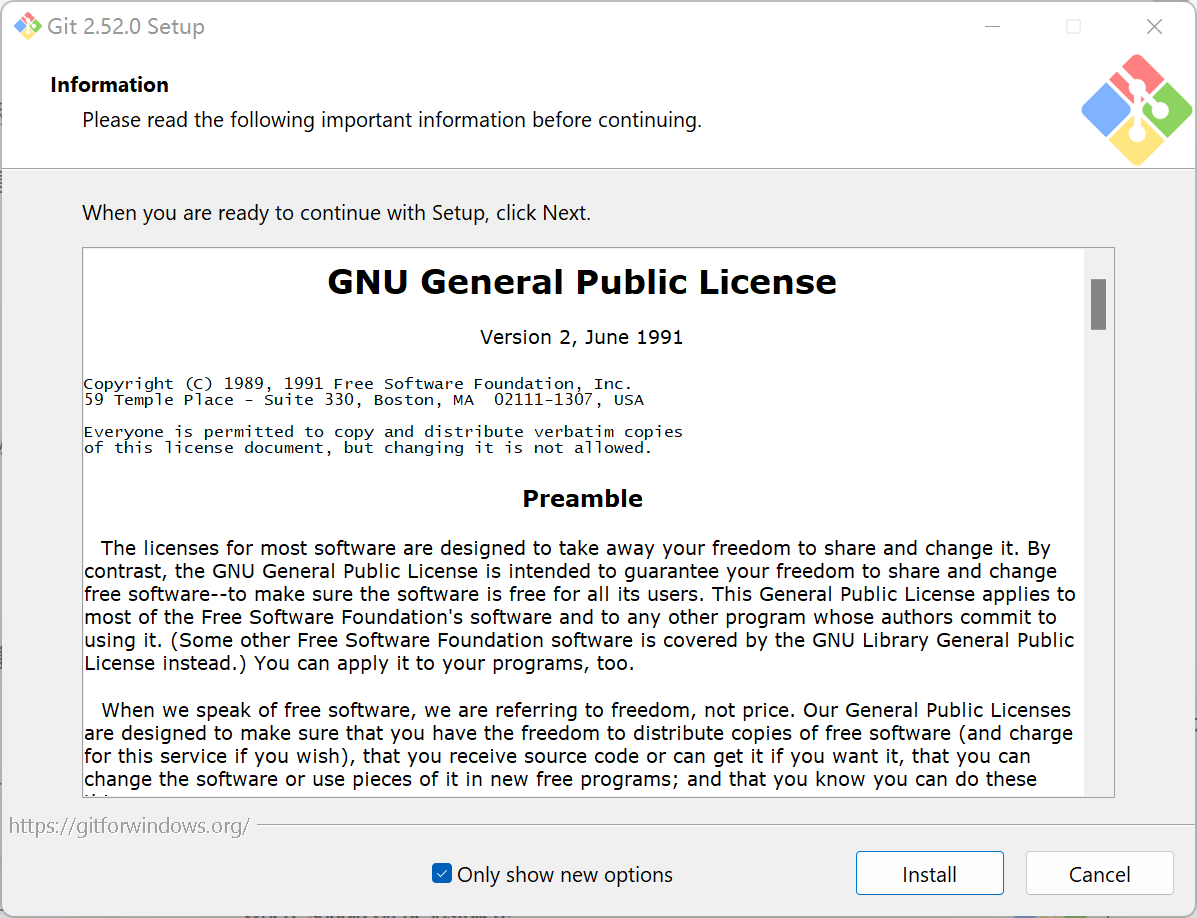Click the license text scrollbar thumb
Screen dimensions: 1197x918
coord(1098,304)
